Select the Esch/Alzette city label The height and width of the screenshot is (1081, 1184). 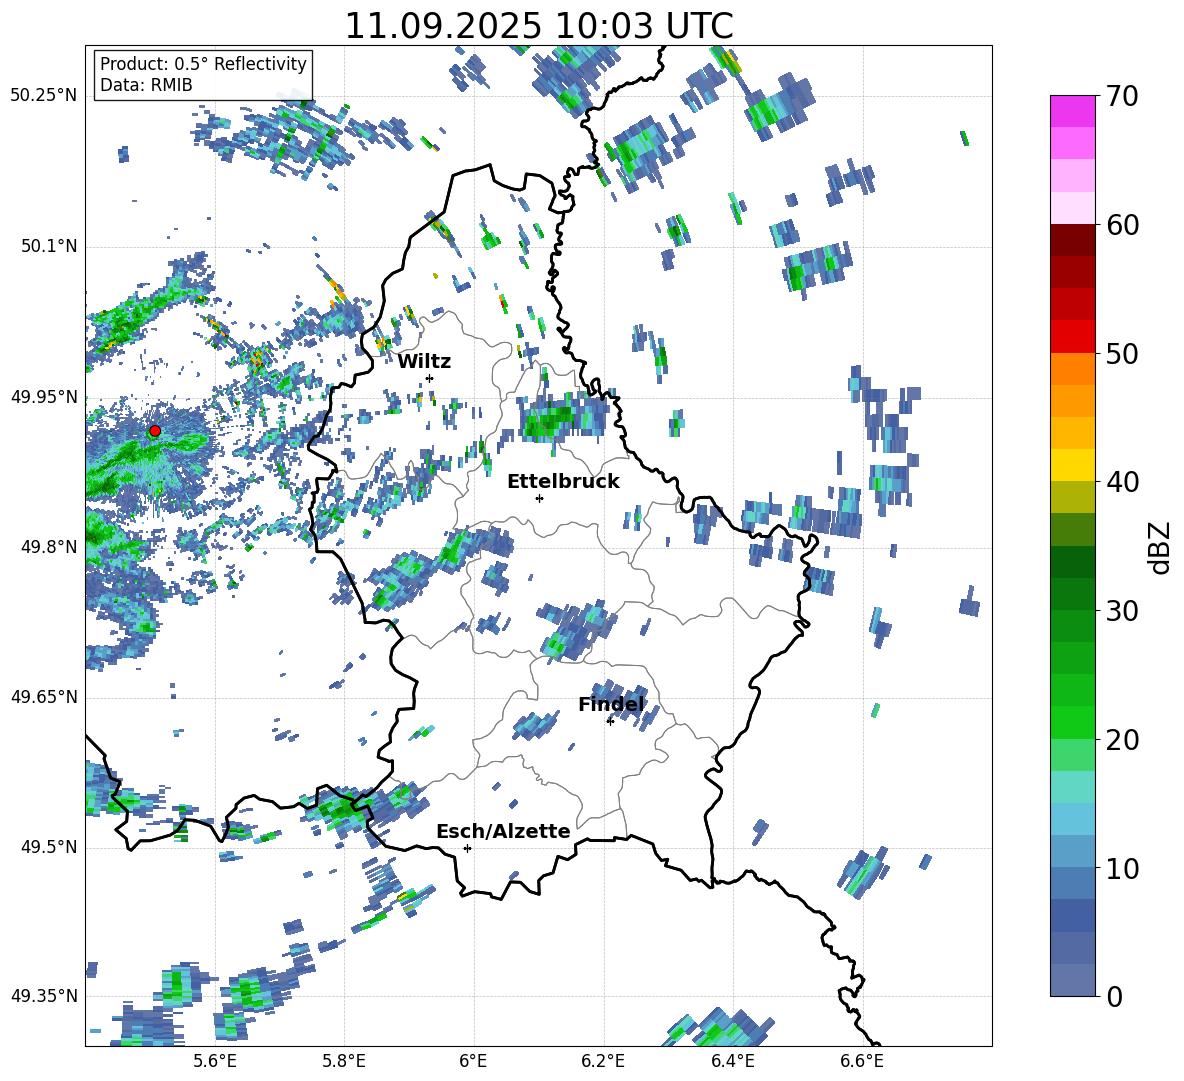click(503, 831)
